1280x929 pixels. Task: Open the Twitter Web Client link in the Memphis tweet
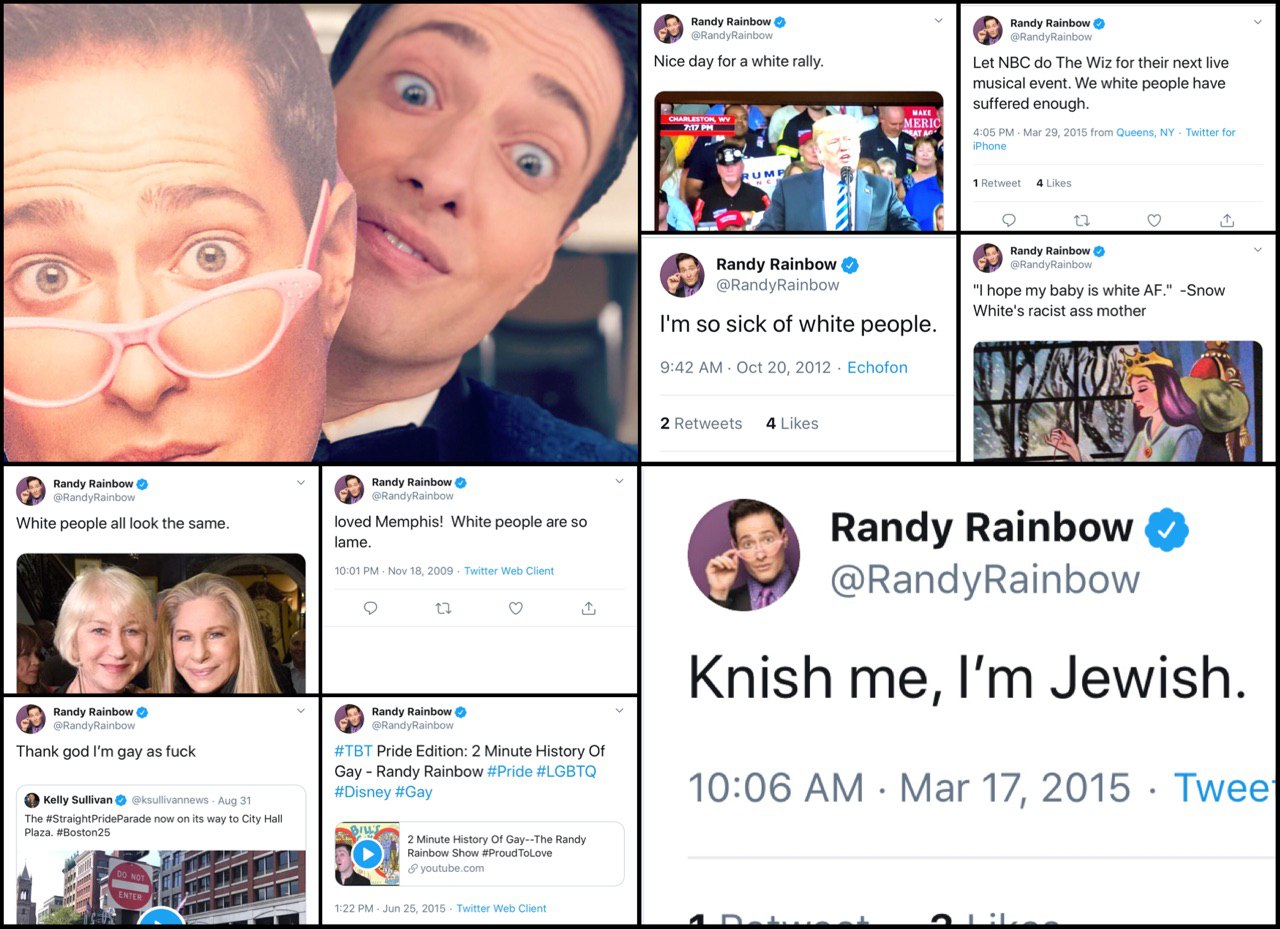[509, 571]
